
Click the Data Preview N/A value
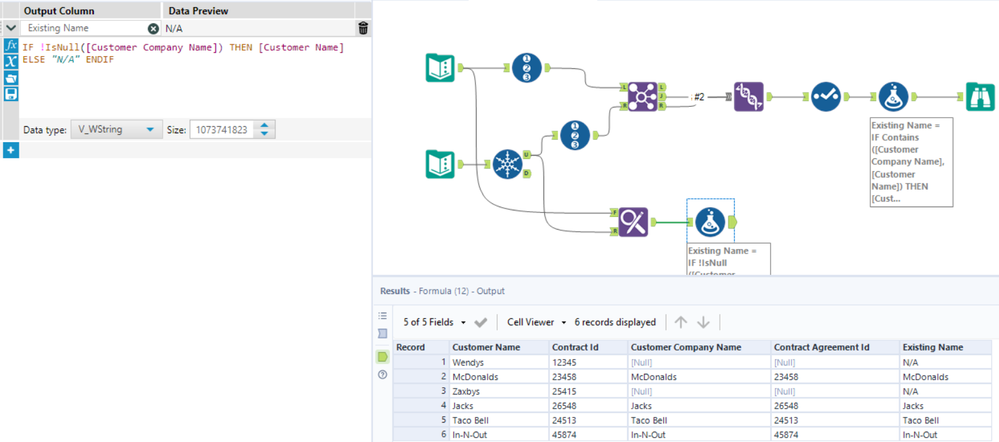(x=173, y=29)
